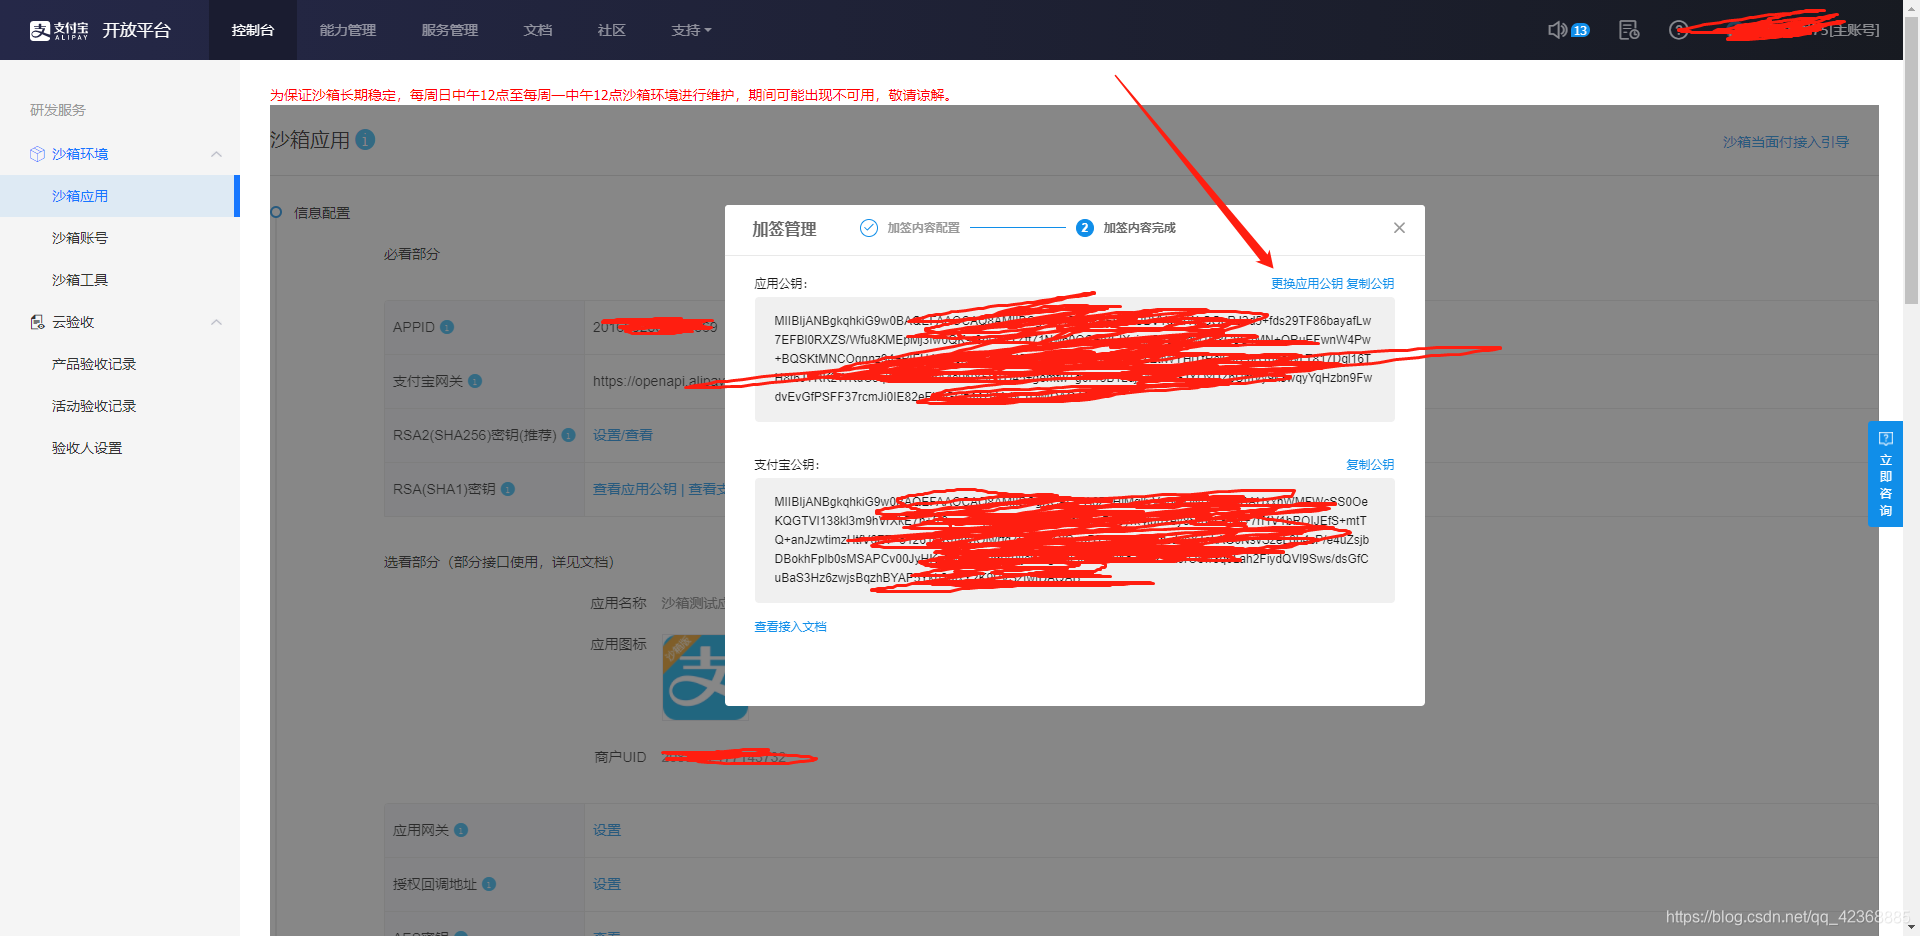Viewport: 1920px width, 936px height.
Task: Click the 研发服务 sidebar heading
Action: coord(58,110)
